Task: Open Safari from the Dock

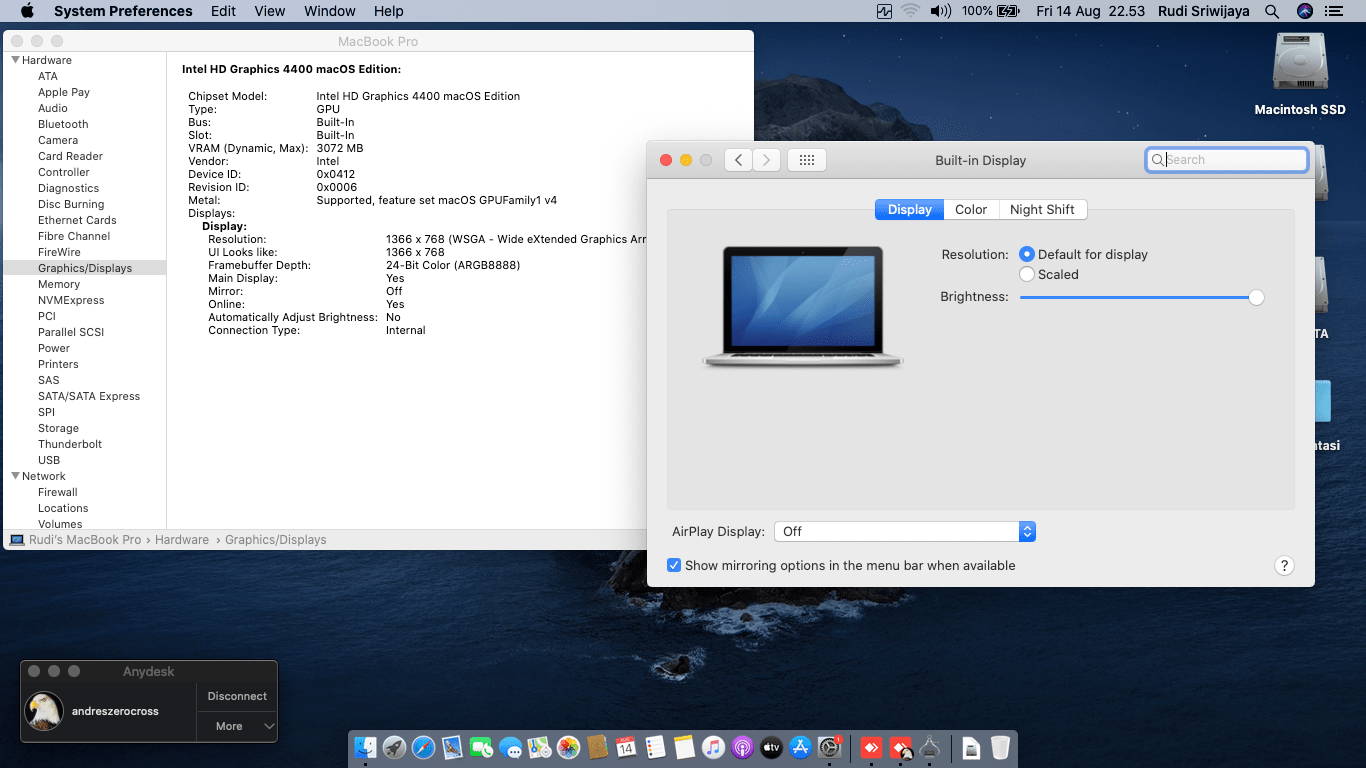Action: click(423, 747)
